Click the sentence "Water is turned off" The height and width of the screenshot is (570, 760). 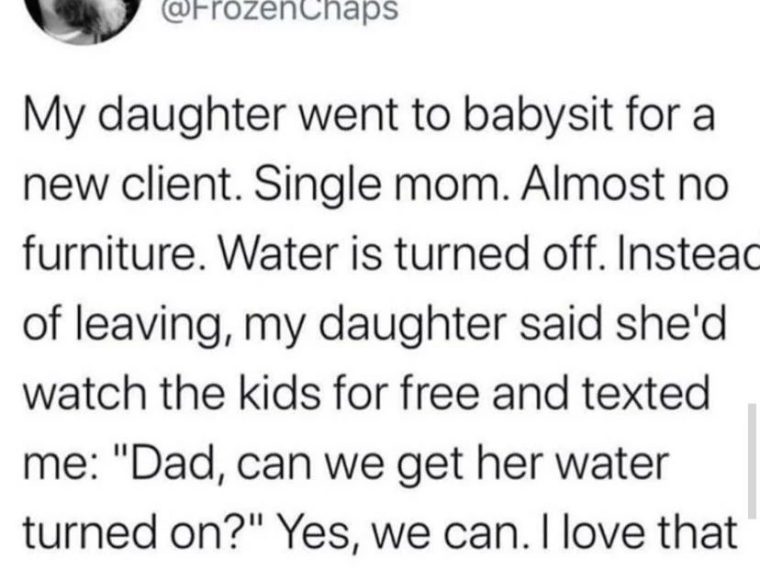(x=408, y=254)
